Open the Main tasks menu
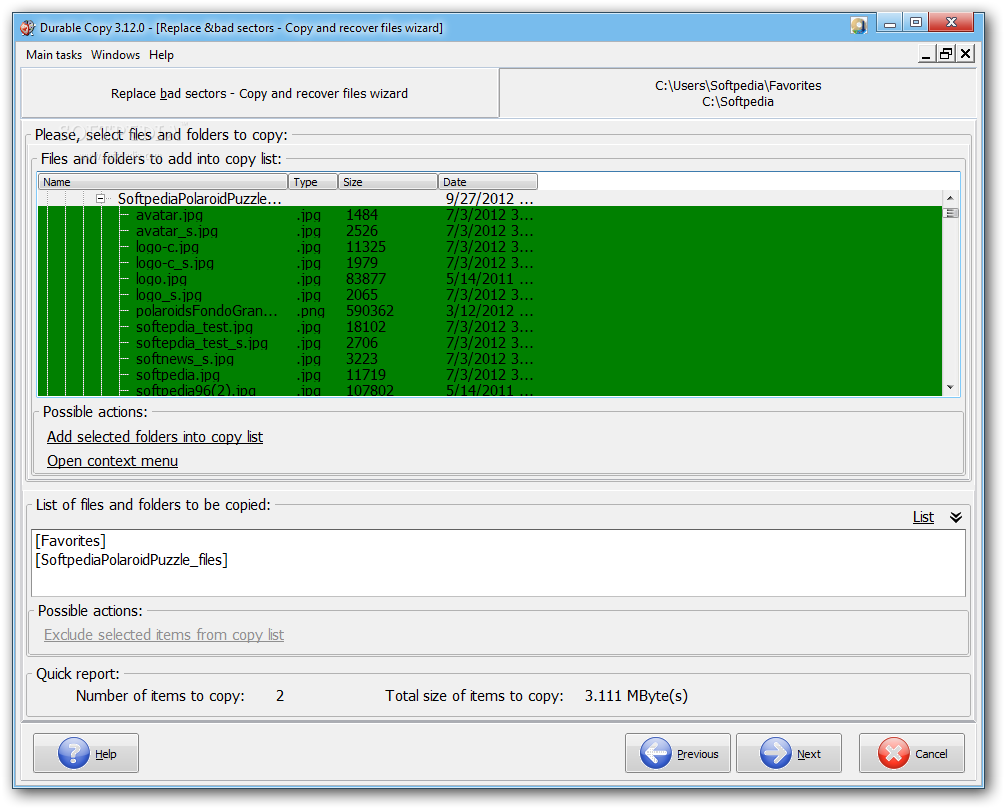This screenshot has height=809, width=1005. [x=54, y=55]
